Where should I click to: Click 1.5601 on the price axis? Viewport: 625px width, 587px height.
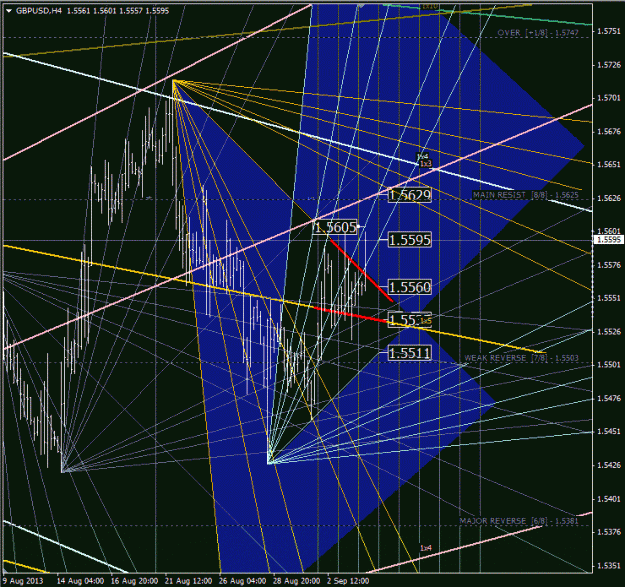[x=609, y=231]
